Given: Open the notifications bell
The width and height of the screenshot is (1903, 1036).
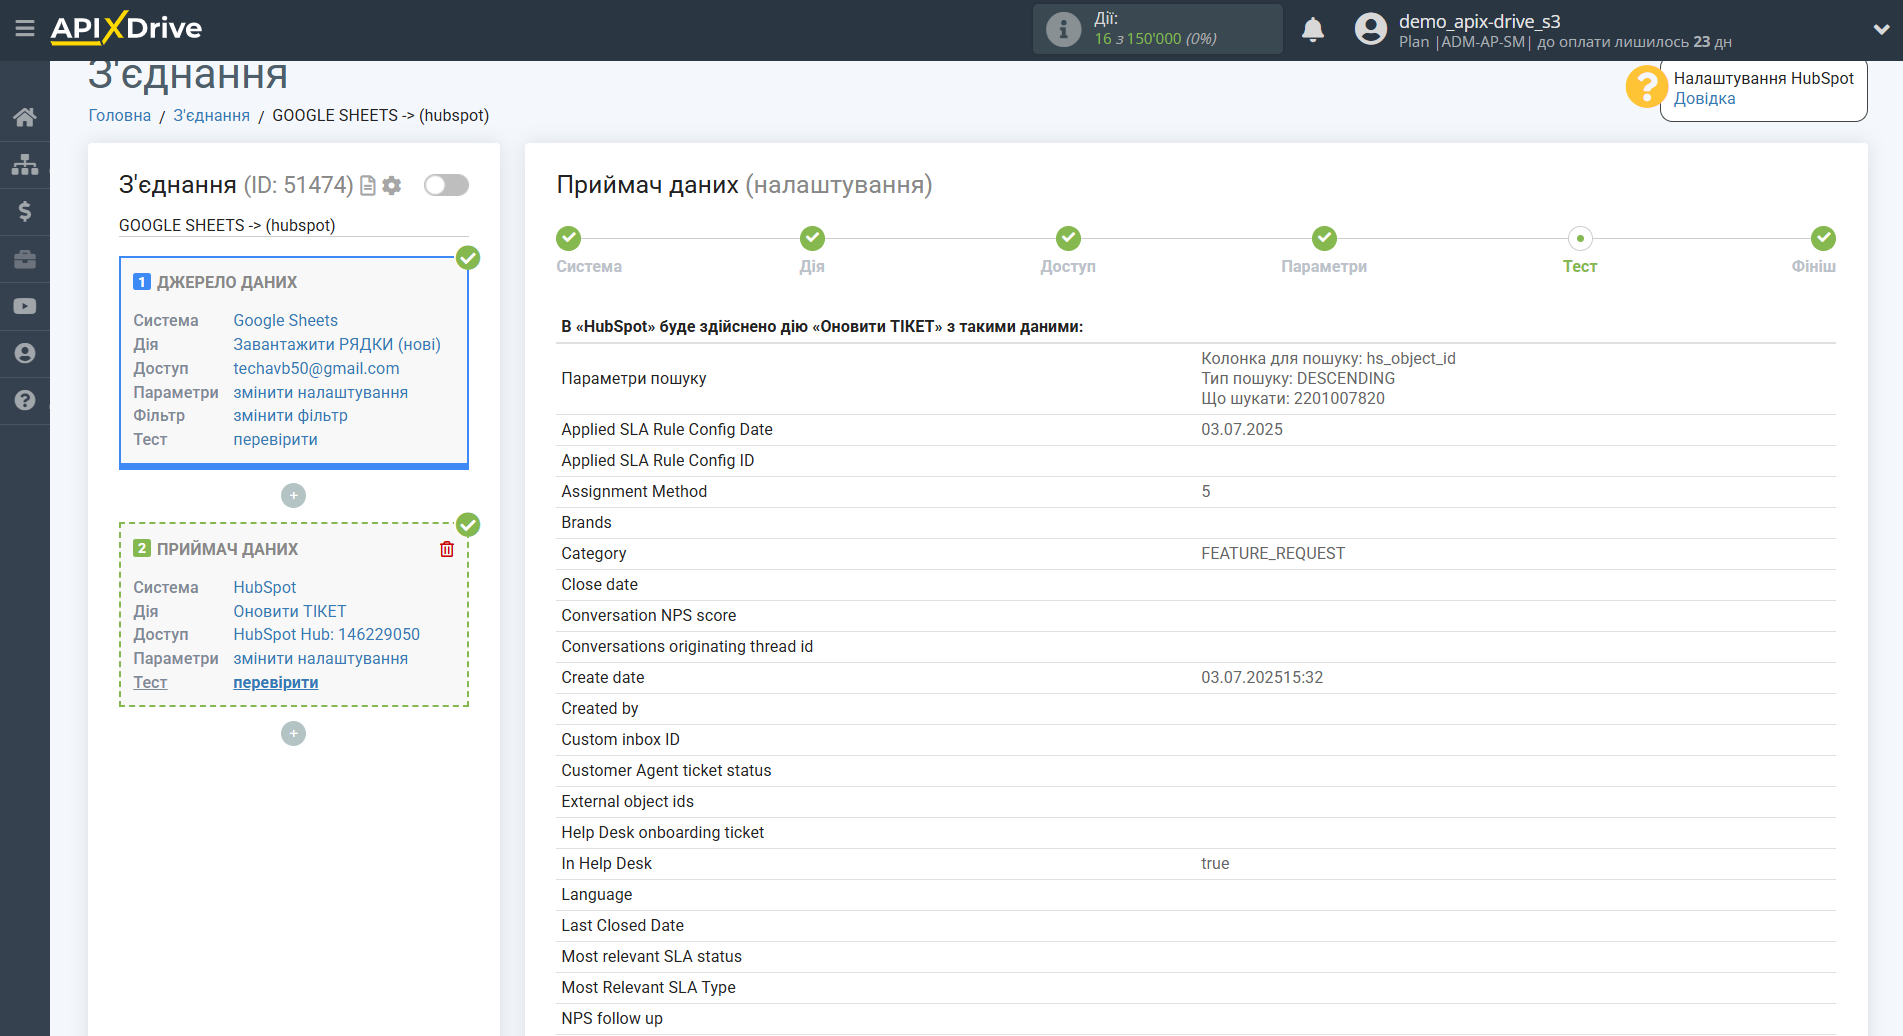Looking at the screenshot, I should (x=1313, y=30).
